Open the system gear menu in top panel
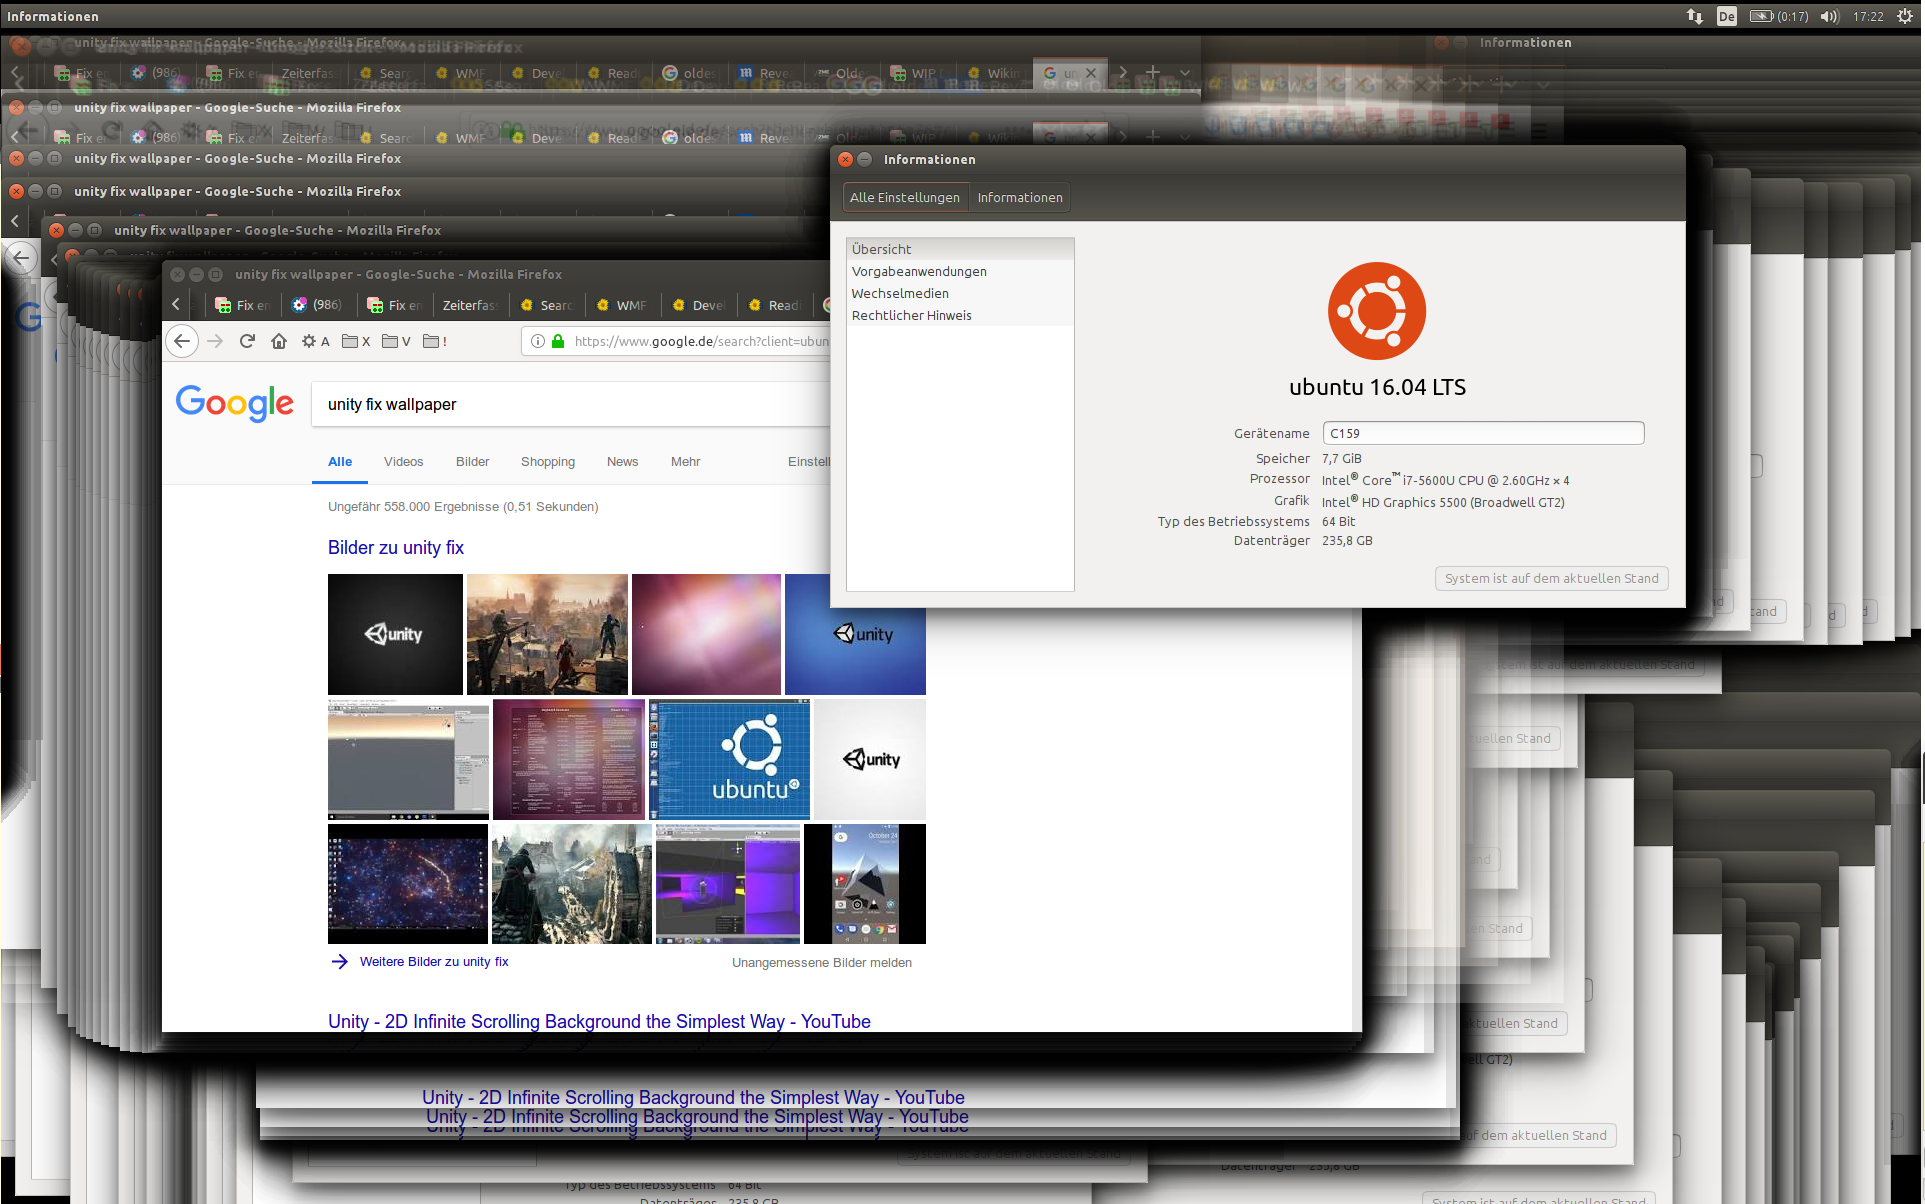Viewport: 1925px width, 1204px height. click(1905, 16)
